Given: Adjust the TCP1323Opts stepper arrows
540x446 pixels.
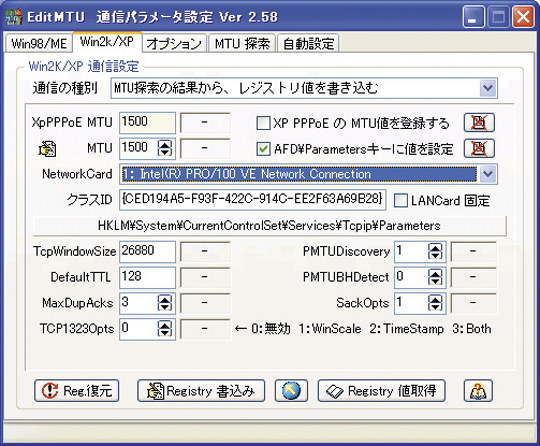Looking at the screenshot, I should point(165,329).
